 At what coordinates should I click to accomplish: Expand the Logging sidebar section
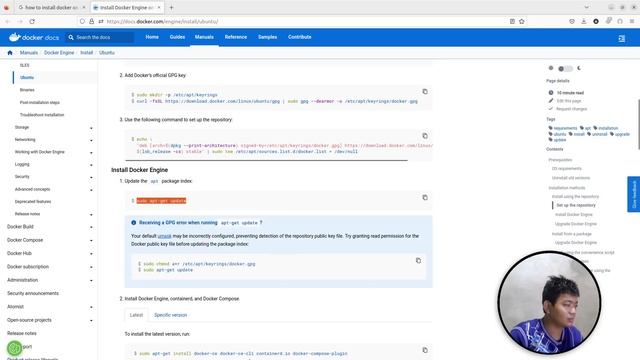pos(91,165)
